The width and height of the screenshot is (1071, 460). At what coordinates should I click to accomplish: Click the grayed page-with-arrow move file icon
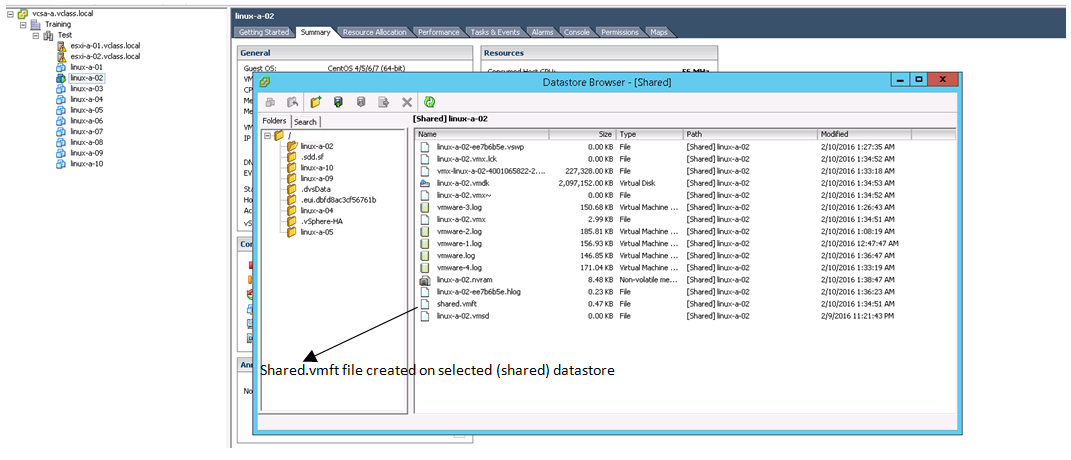[384, 102]
